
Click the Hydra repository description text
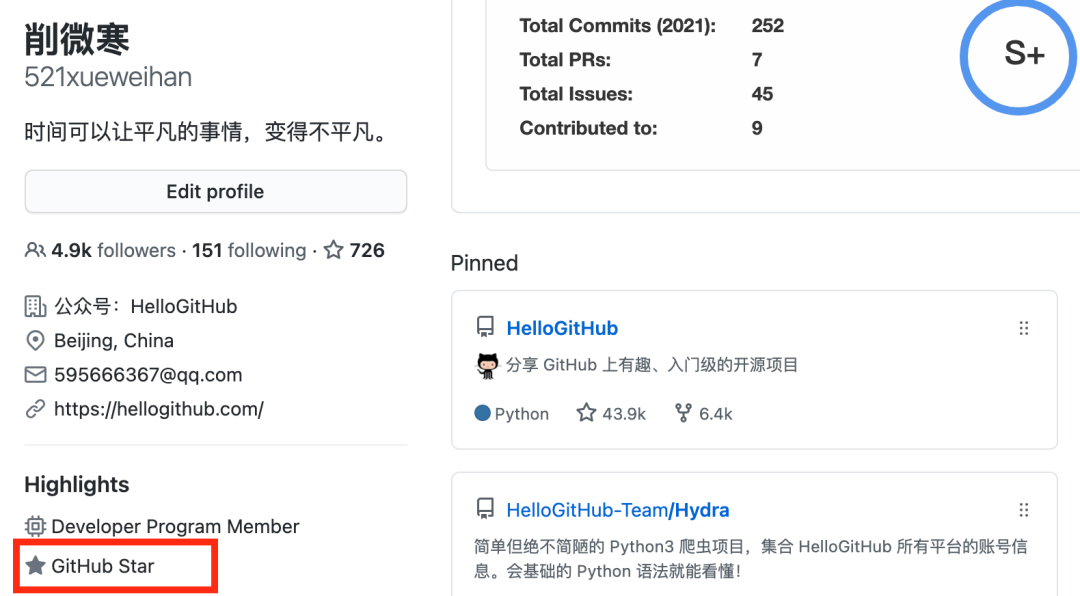(x=751, y=559)
